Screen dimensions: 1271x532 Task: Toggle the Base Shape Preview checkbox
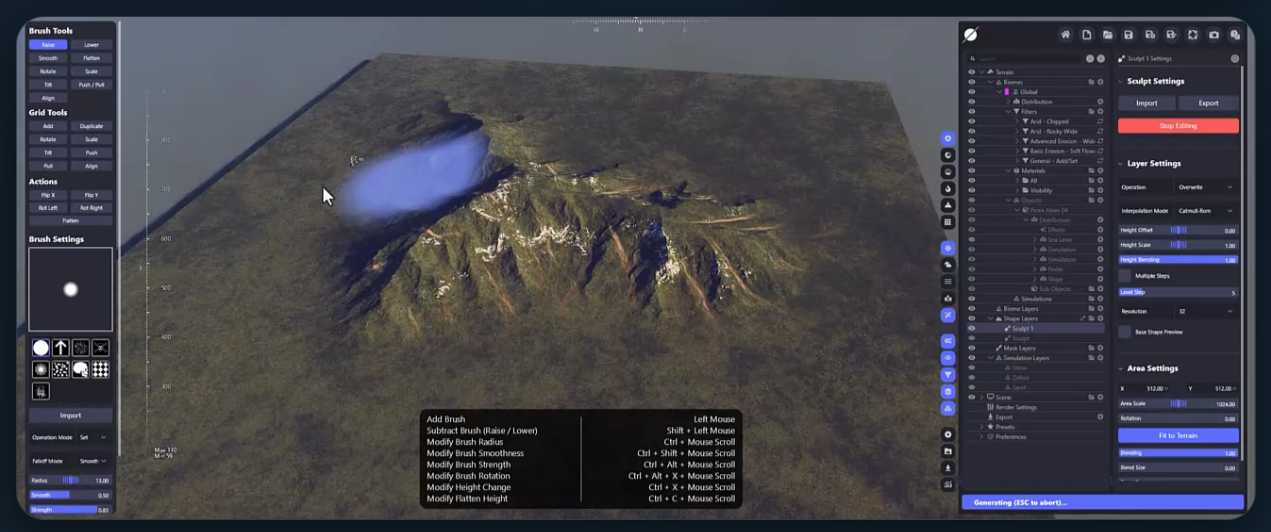click(1125, 331)
